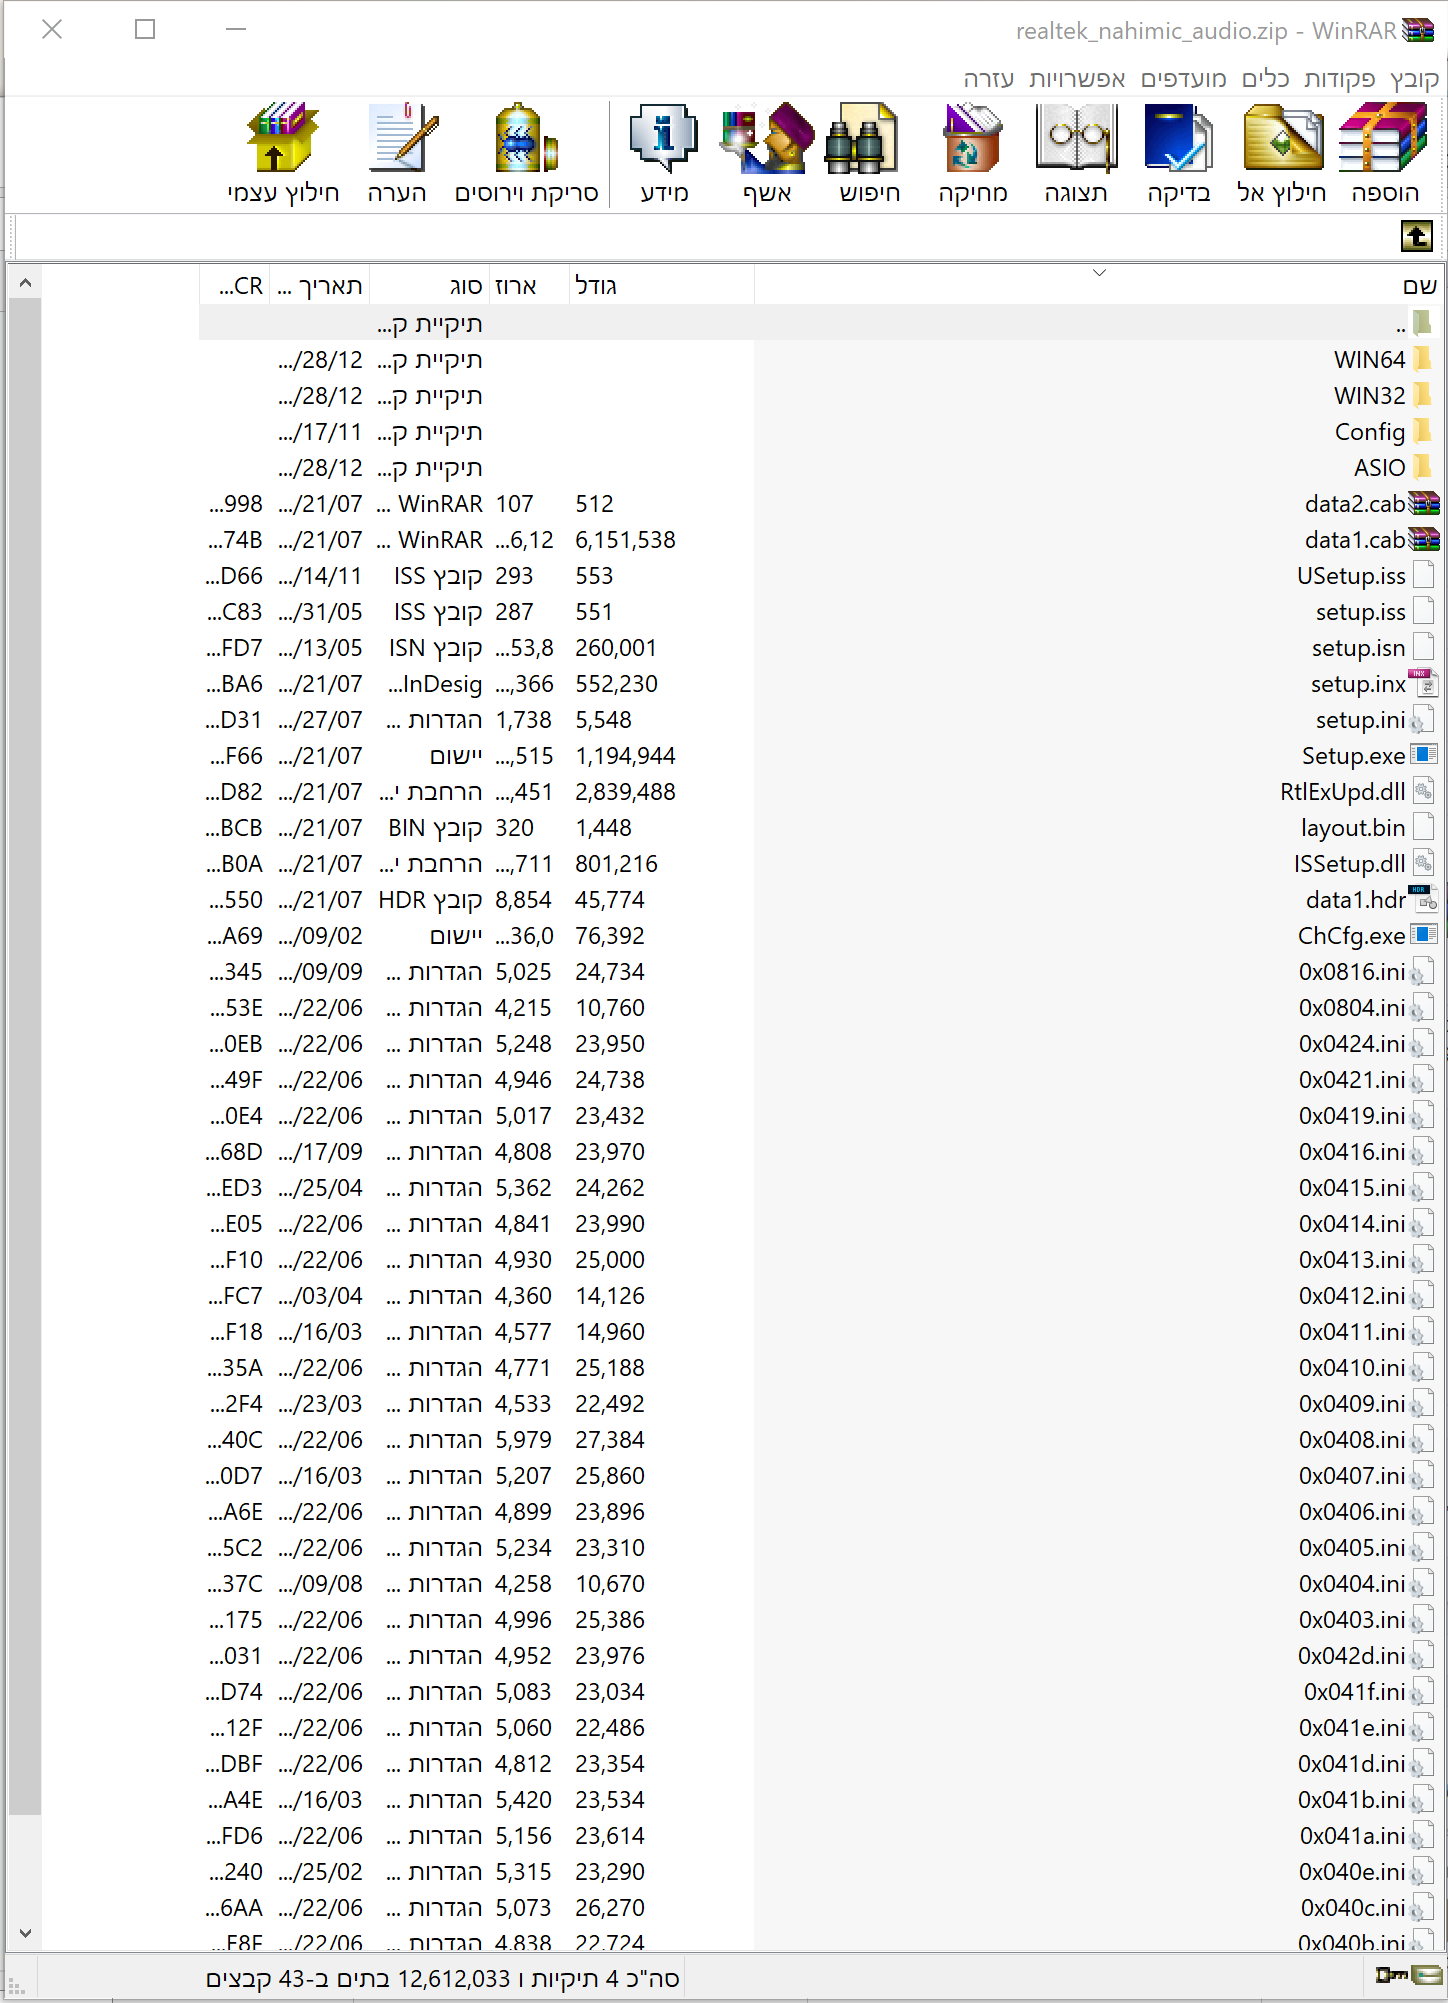Click the scrollbar up arrow
This screenshot has width=1448, height=2003.
25,283
